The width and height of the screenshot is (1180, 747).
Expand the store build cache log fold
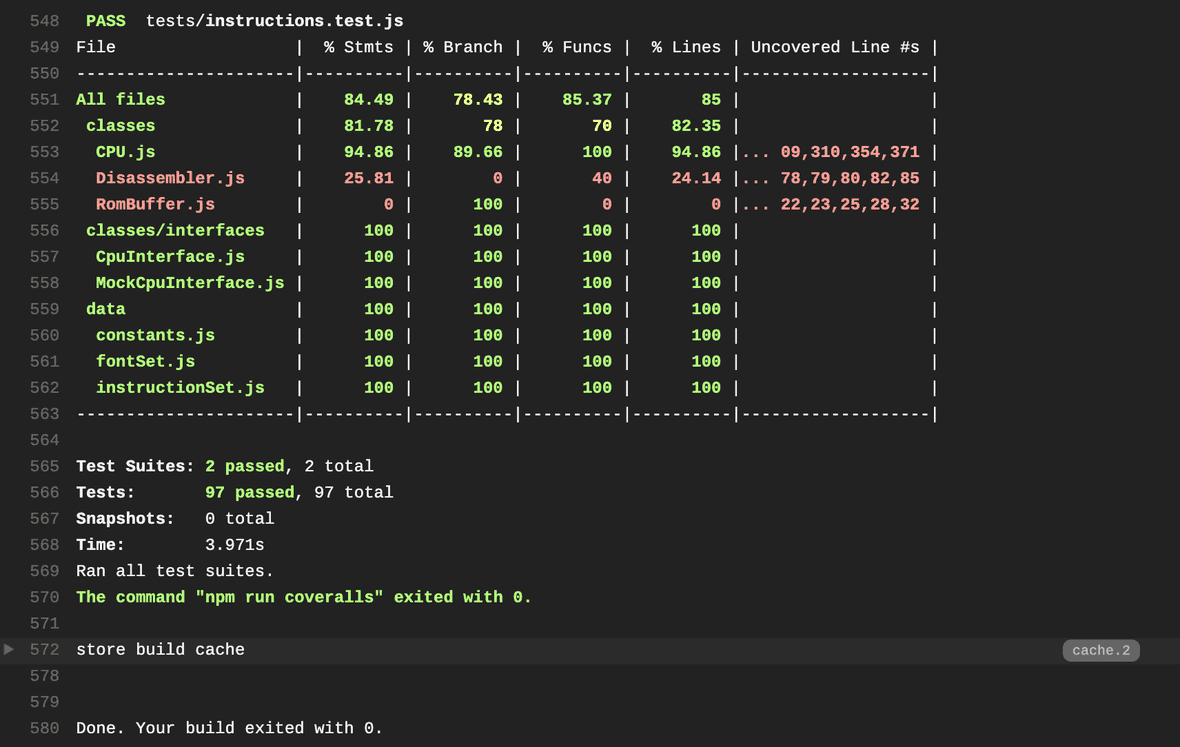click(x=160, y=650)
